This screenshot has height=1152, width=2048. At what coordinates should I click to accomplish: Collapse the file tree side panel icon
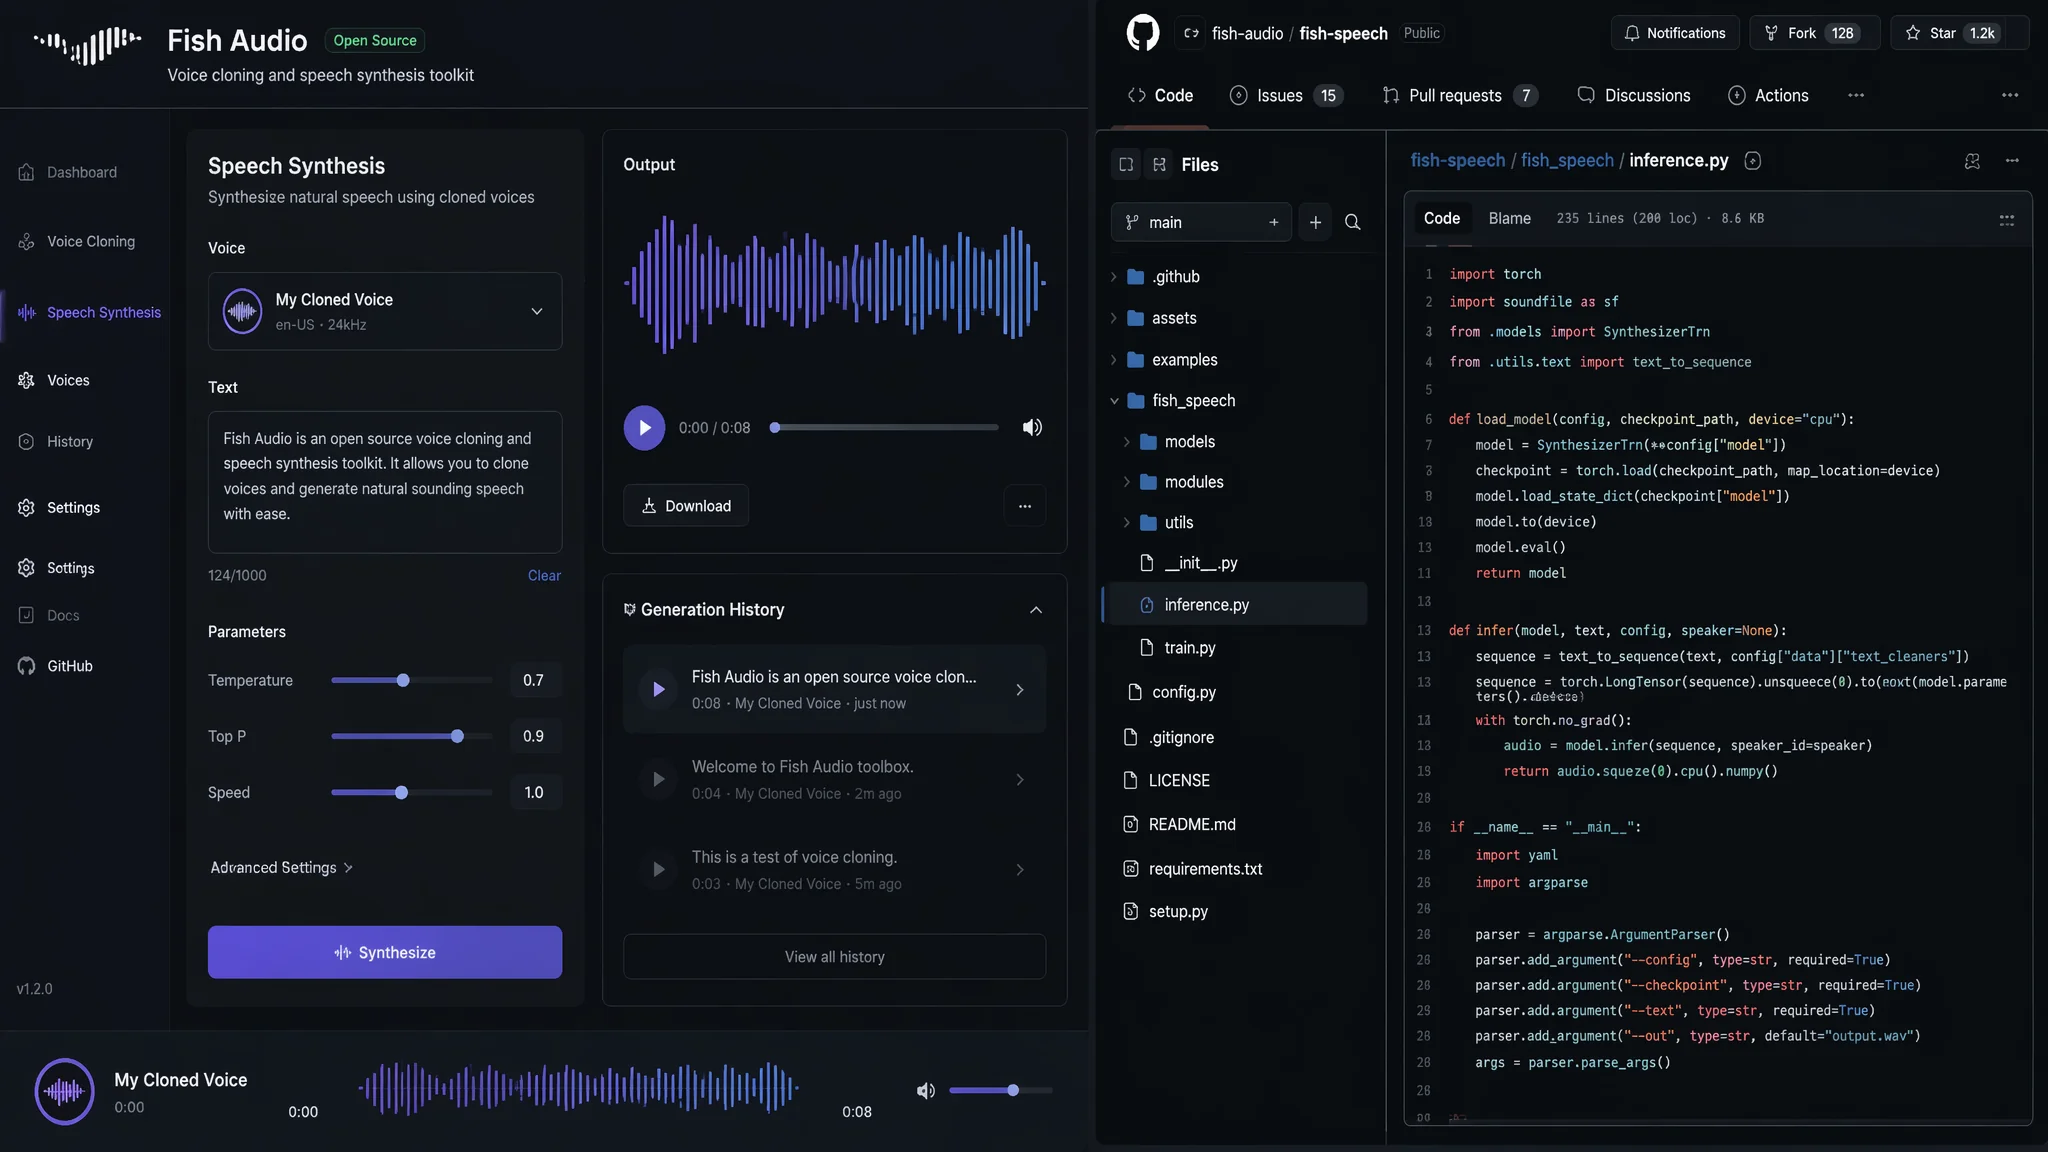(1126, 165)
